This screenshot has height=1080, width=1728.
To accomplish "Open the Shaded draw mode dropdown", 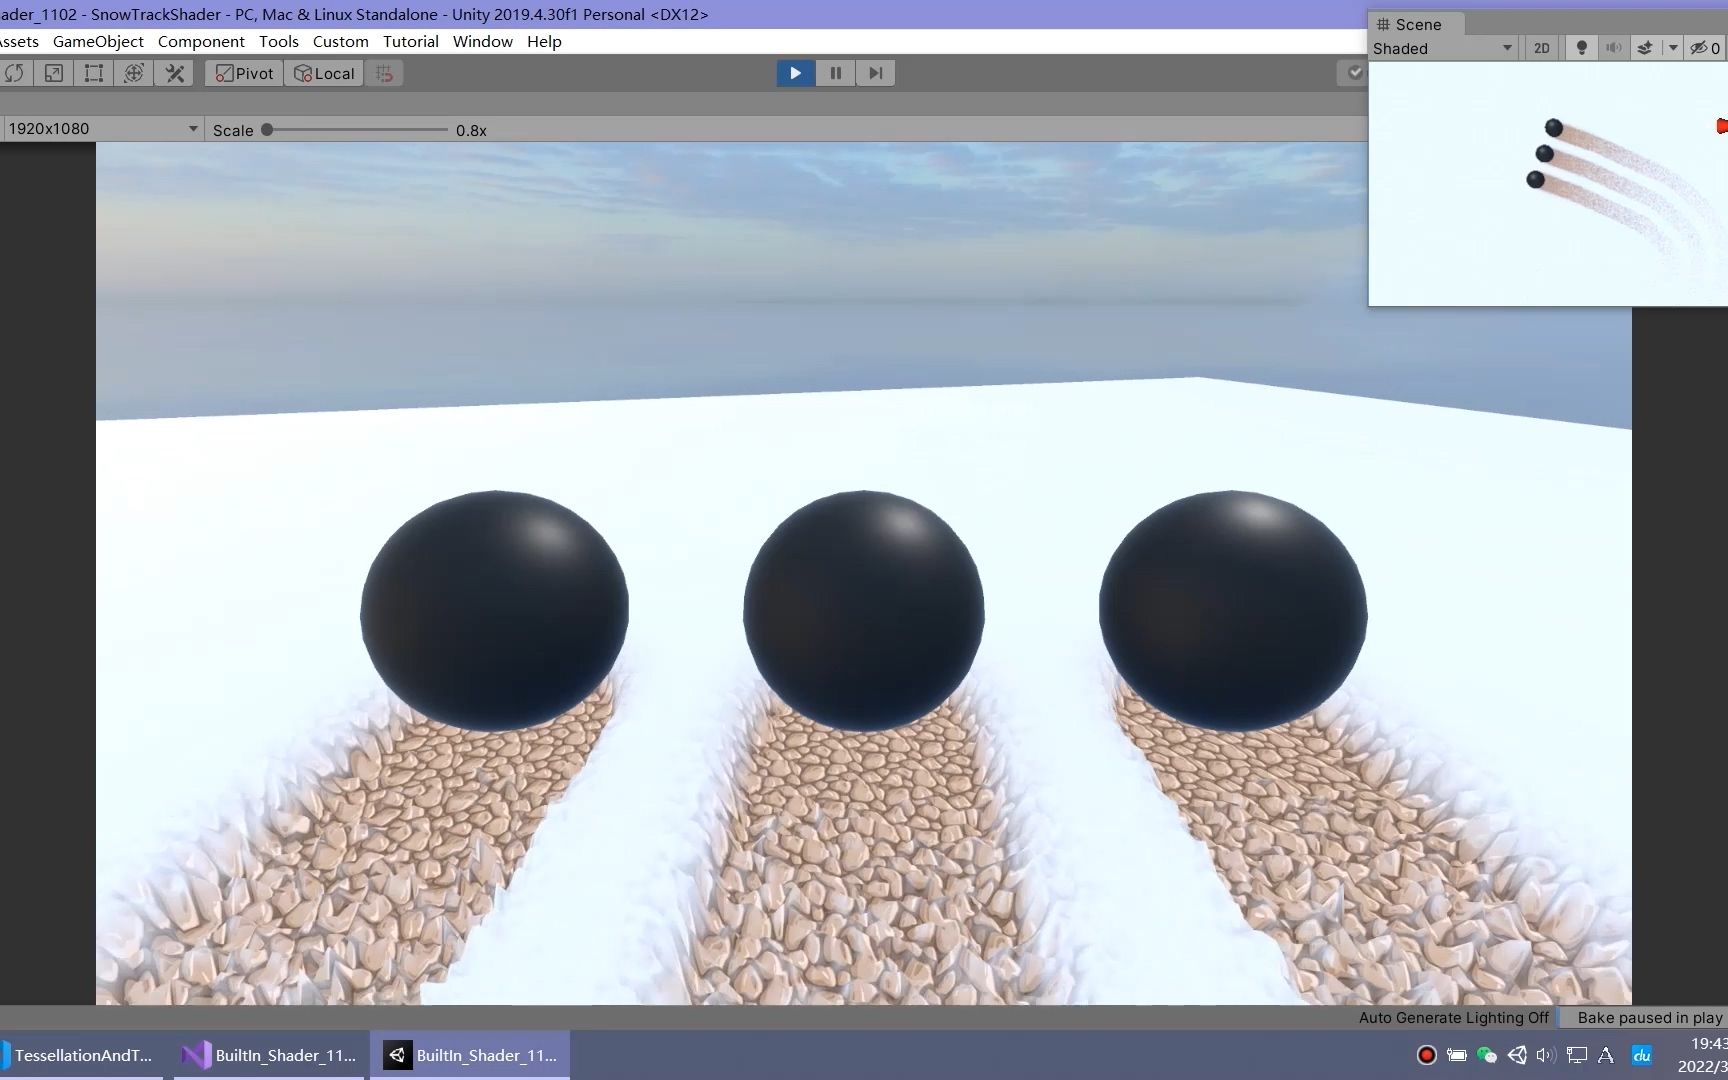I will (1443, 48).
